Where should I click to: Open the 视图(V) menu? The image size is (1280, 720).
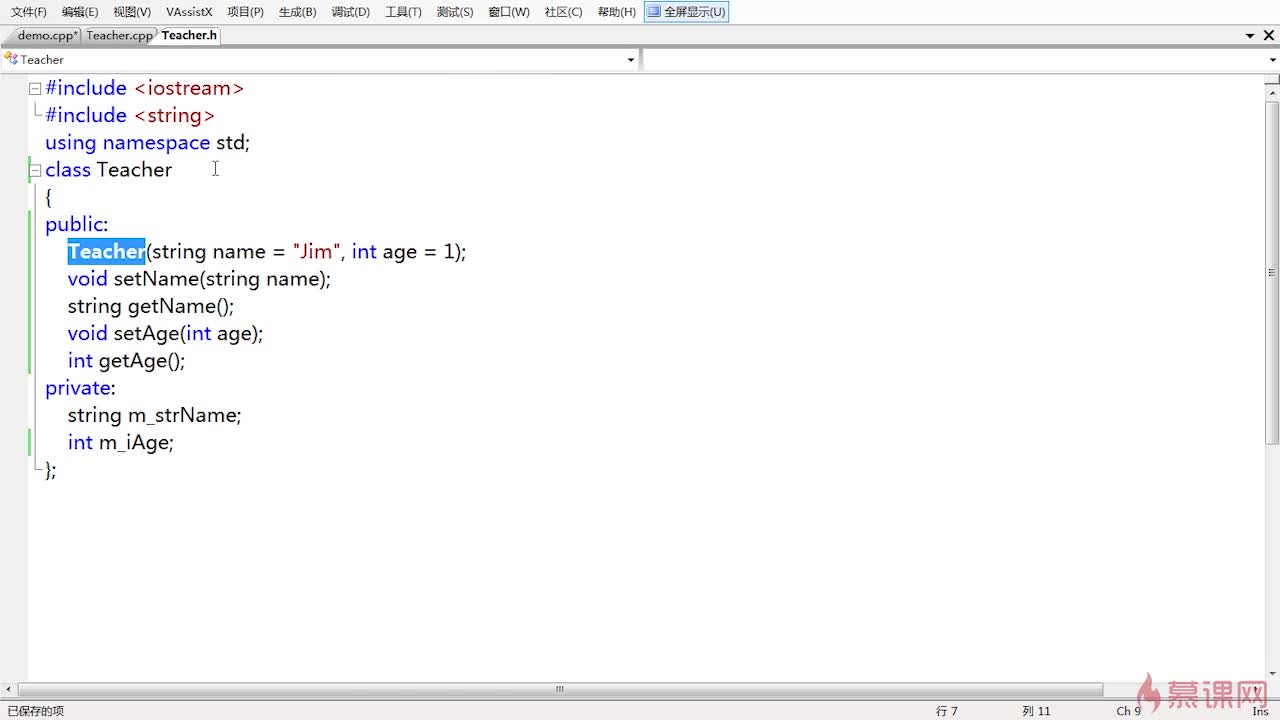click(x=132, y=12)
